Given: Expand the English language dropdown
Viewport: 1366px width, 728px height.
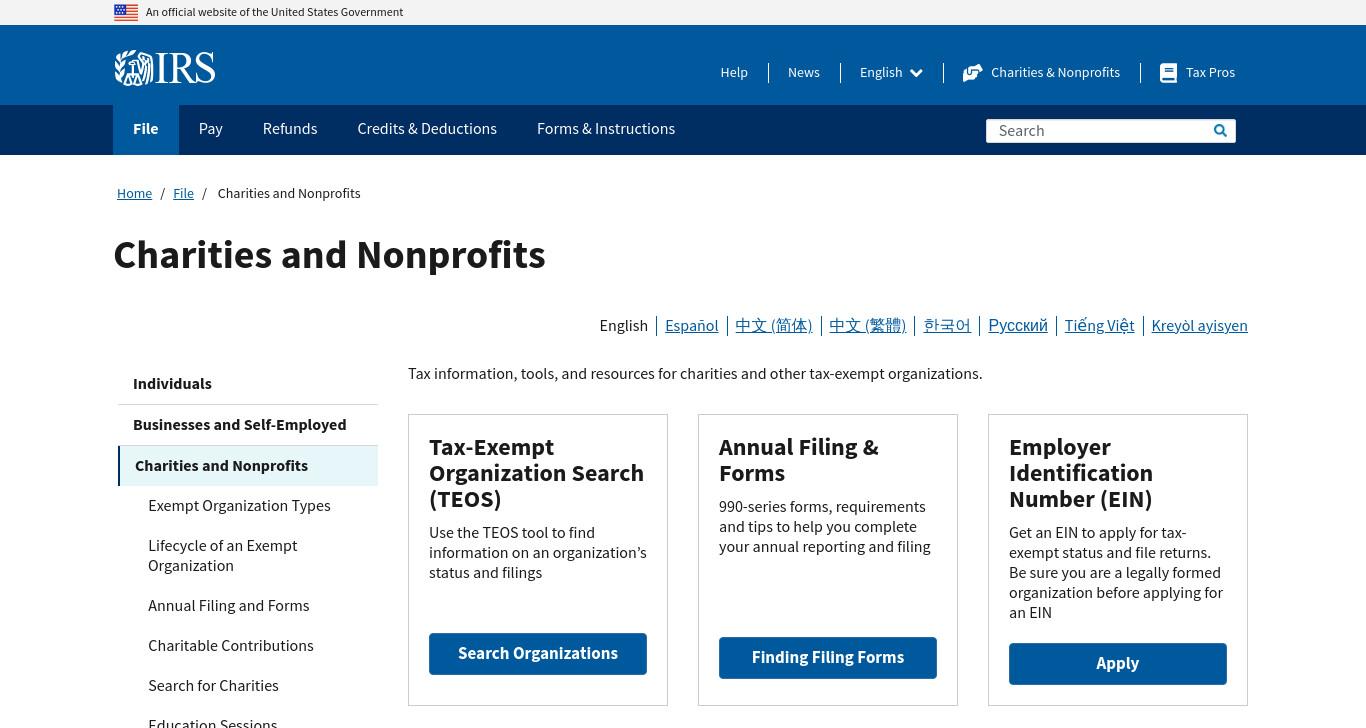Looking at the screenshot, I should tap(891, 73).
